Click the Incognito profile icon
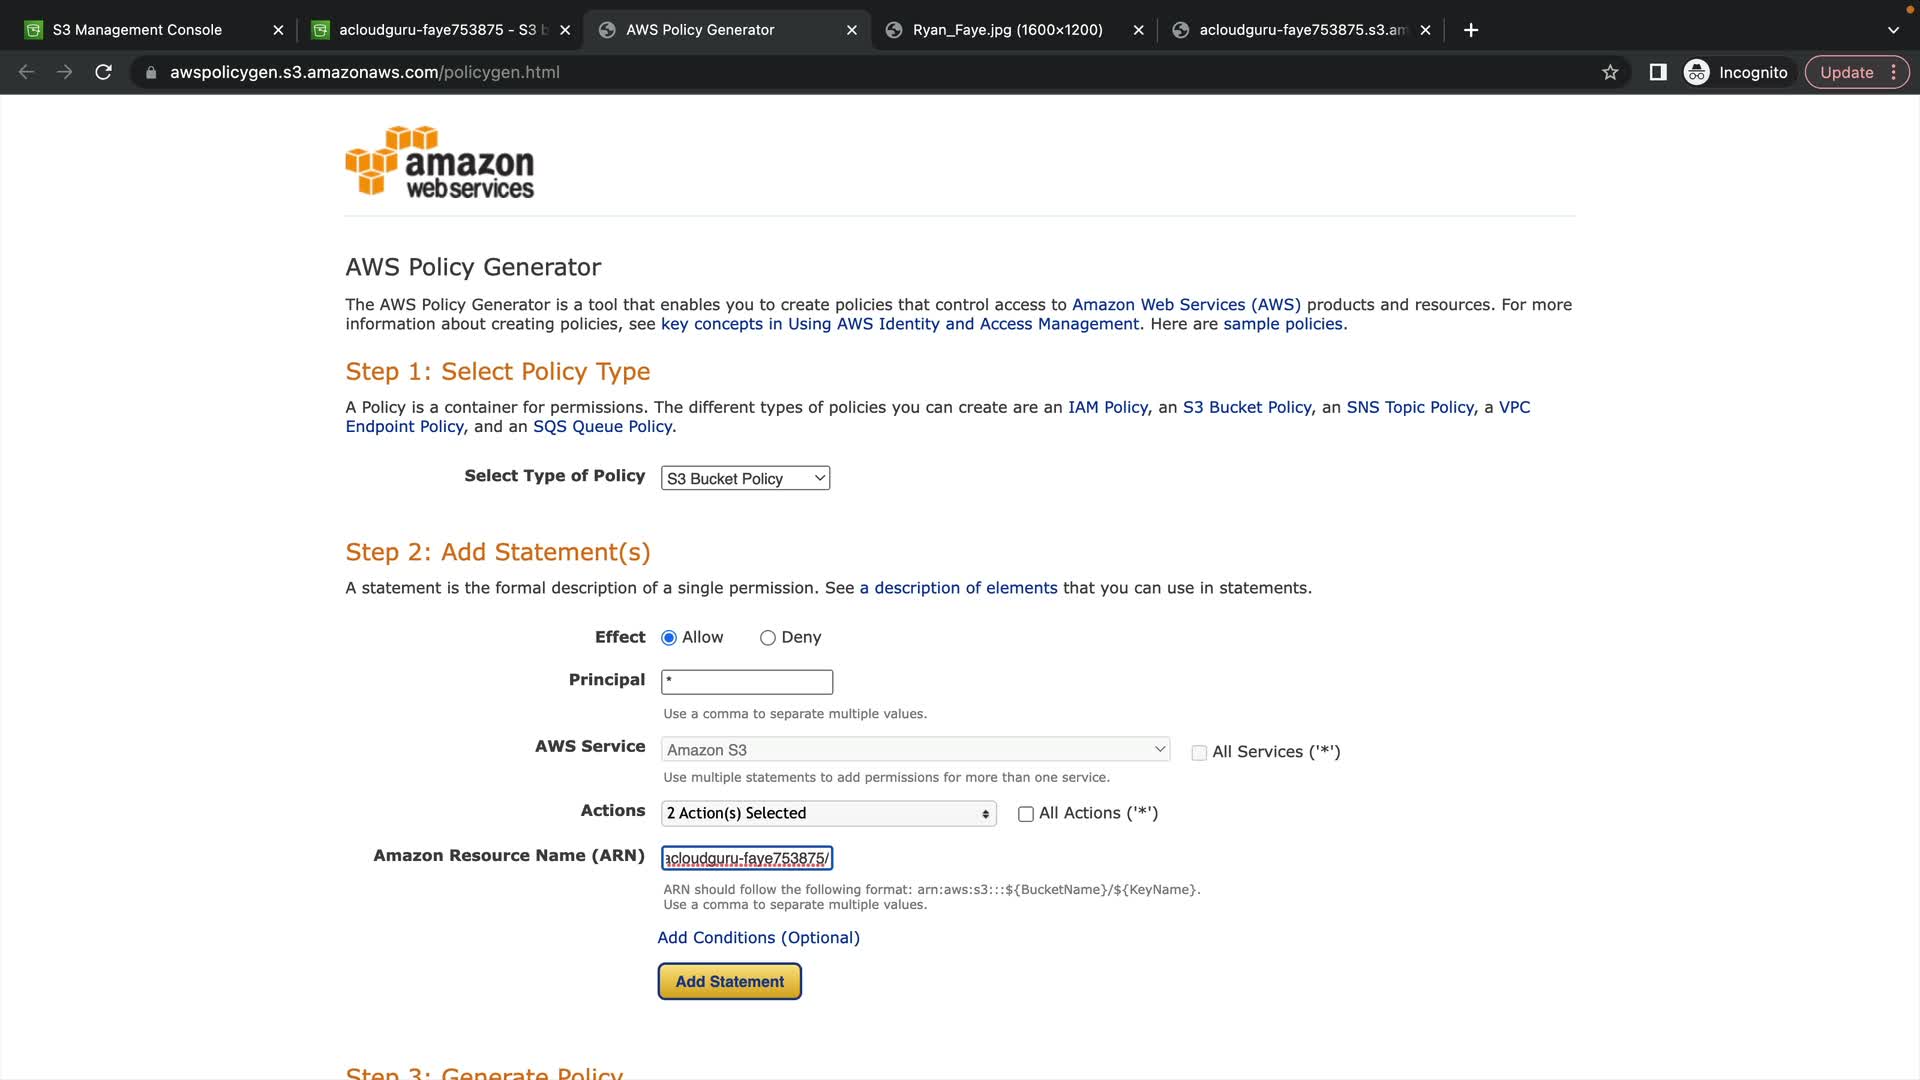This screenshot has width=1920, height=1080. coord(1697,72)
